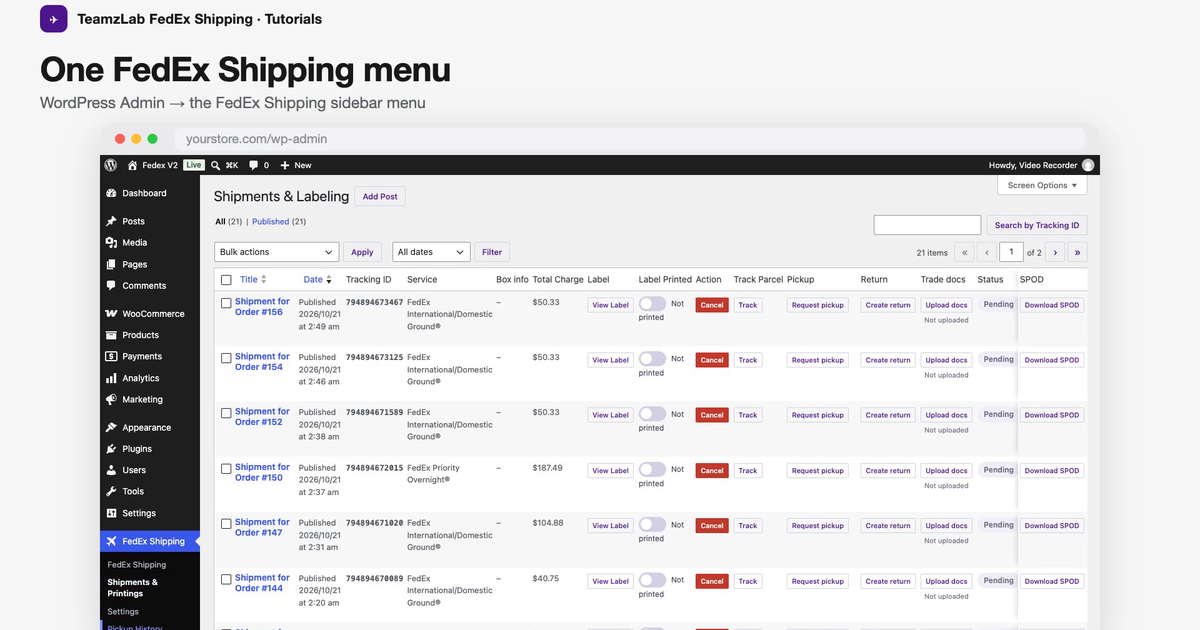Focus the tracking ID search field

pos(927,225)
